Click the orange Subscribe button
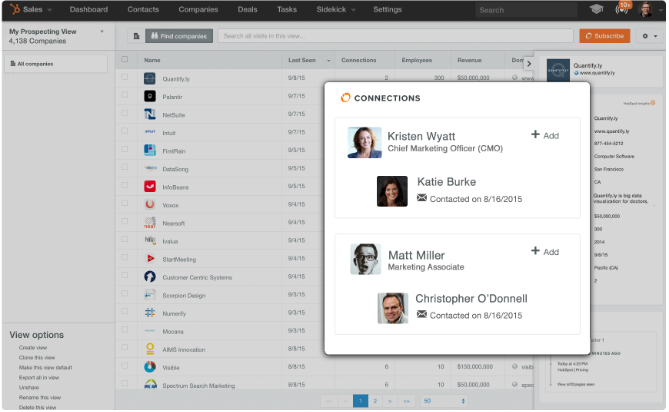669x412 pixels. (x=604, y=36)
